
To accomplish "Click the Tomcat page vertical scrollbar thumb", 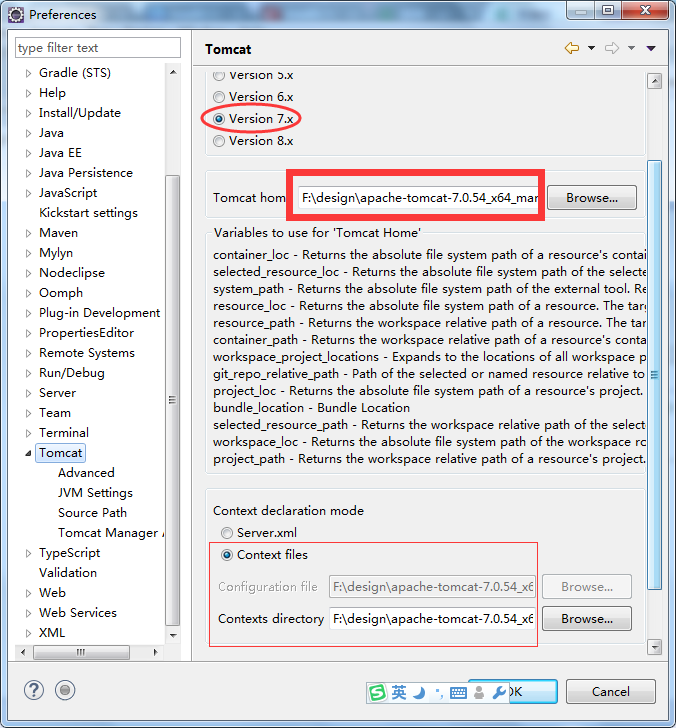I will coord(654,375).
